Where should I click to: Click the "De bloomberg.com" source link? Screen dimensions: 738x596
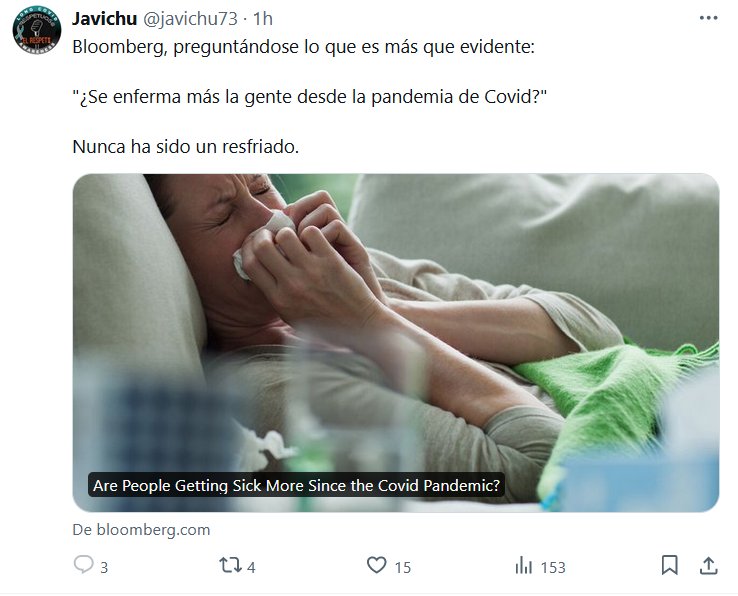click(x=141, y=530)
